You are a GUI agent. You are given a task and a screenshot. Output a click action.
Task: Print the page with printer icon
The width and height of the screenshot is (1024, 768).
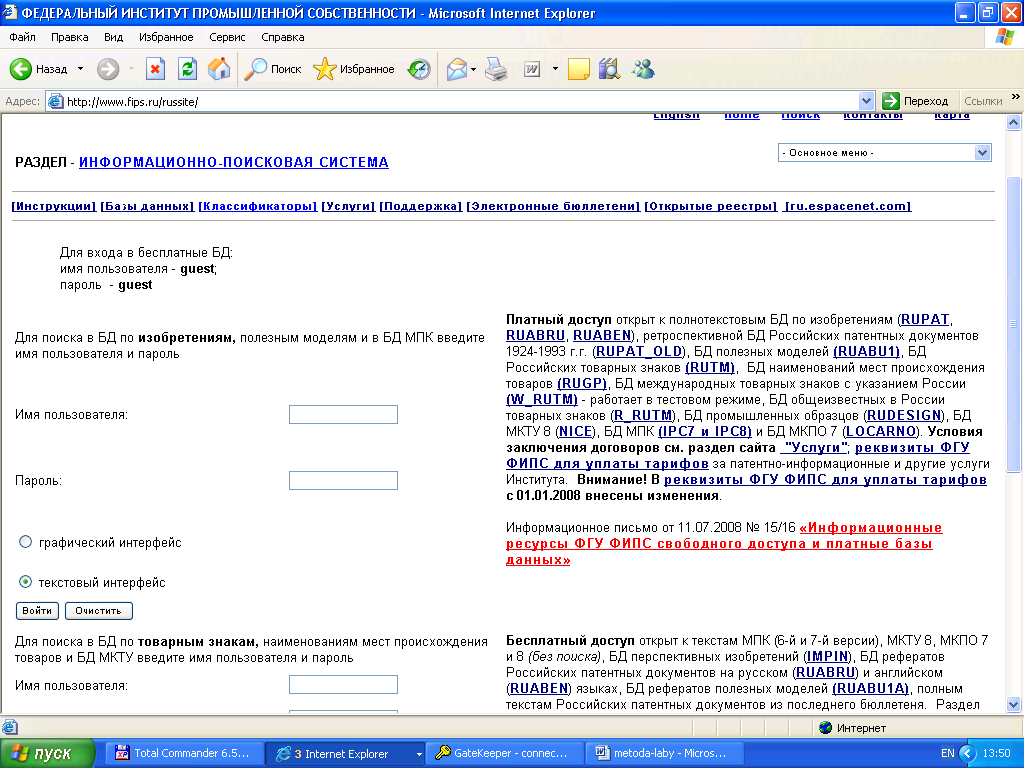496,69
